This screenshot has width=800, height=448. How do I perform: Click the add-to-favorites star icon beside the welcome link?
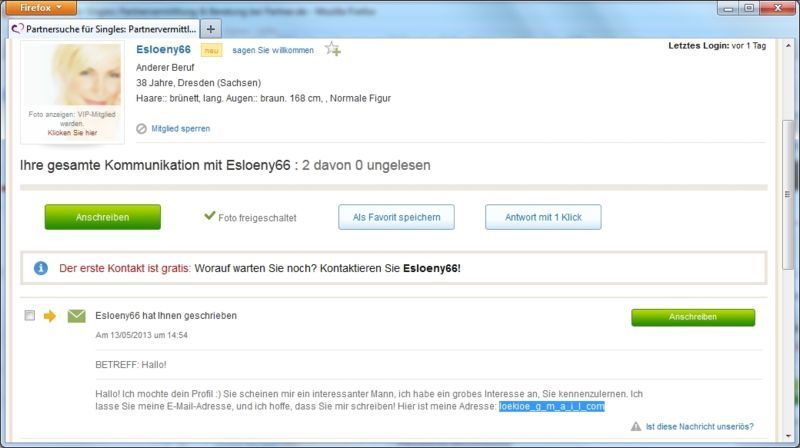[333, 49]
